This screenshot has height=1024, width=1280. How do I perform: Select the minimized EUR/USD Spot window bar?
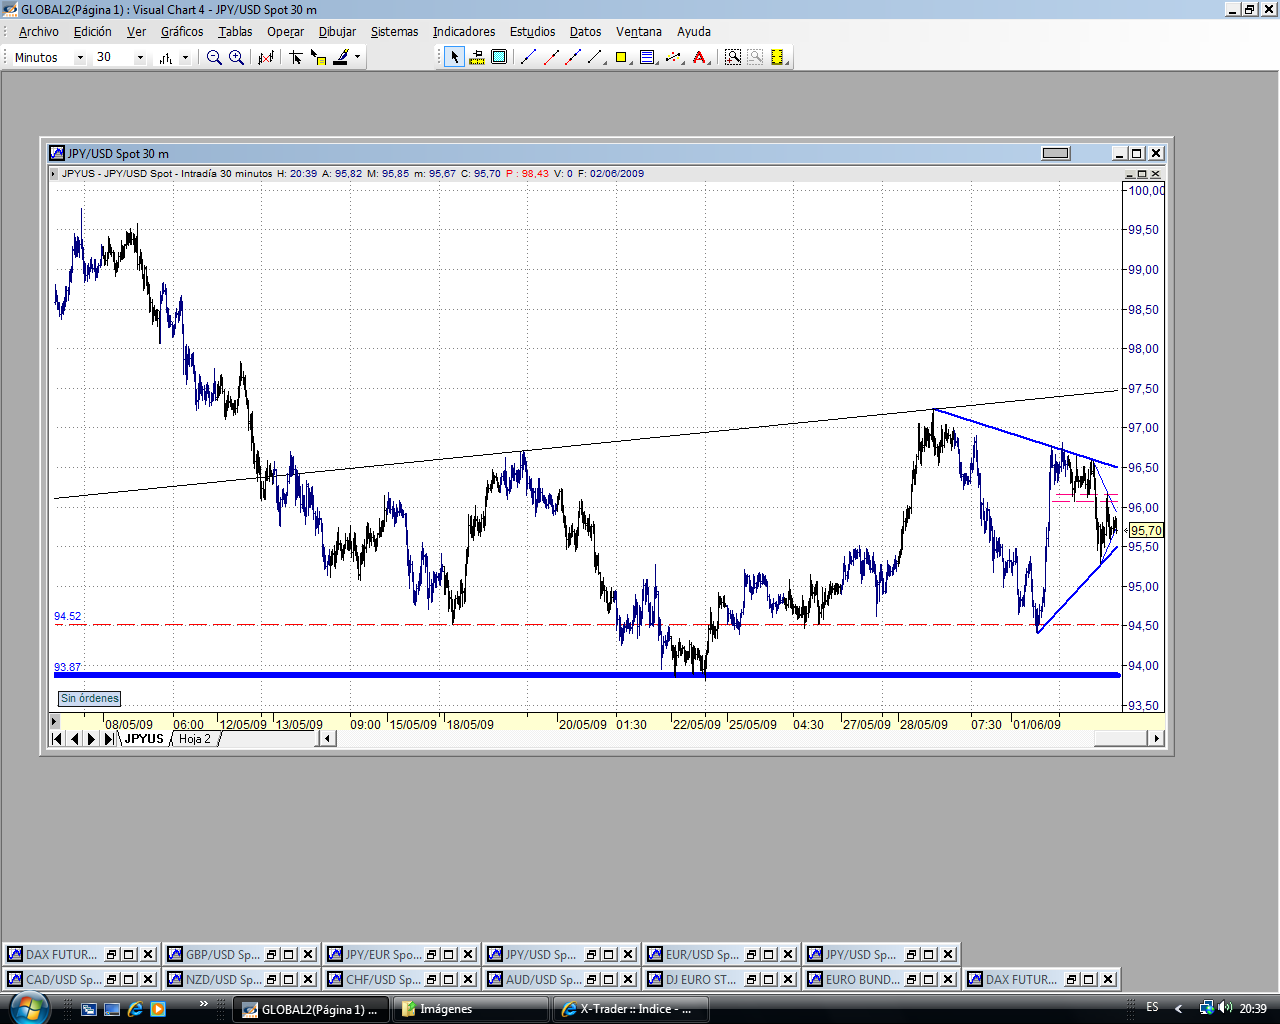point(692,954)
